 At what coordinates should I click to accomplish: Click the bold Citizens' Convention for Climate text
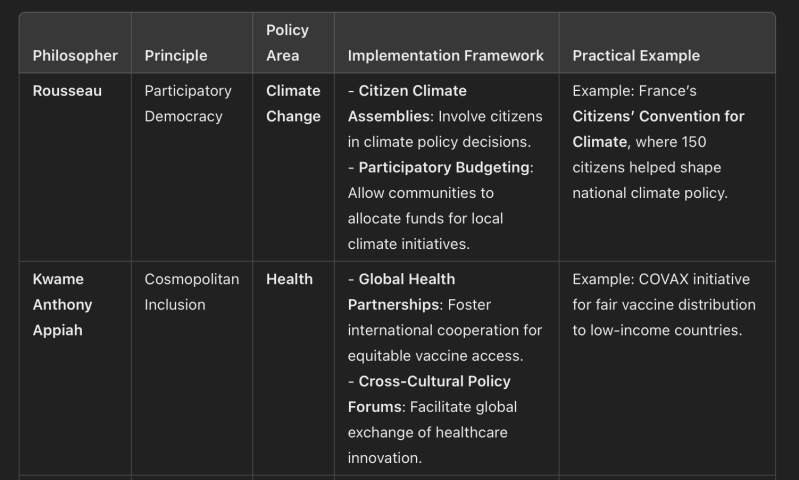(658, 129)
